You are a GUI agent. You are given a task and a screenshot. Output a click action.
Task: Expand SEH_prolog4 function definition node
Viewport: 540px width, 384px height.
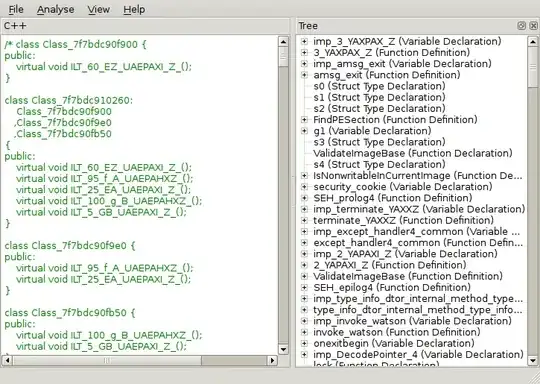(304, 198)
